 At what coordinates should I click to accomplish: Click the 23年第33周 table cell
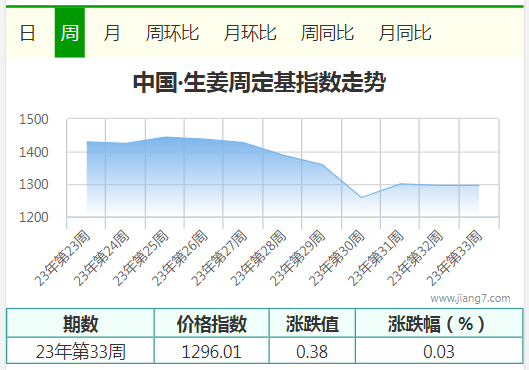coord(80,351)
